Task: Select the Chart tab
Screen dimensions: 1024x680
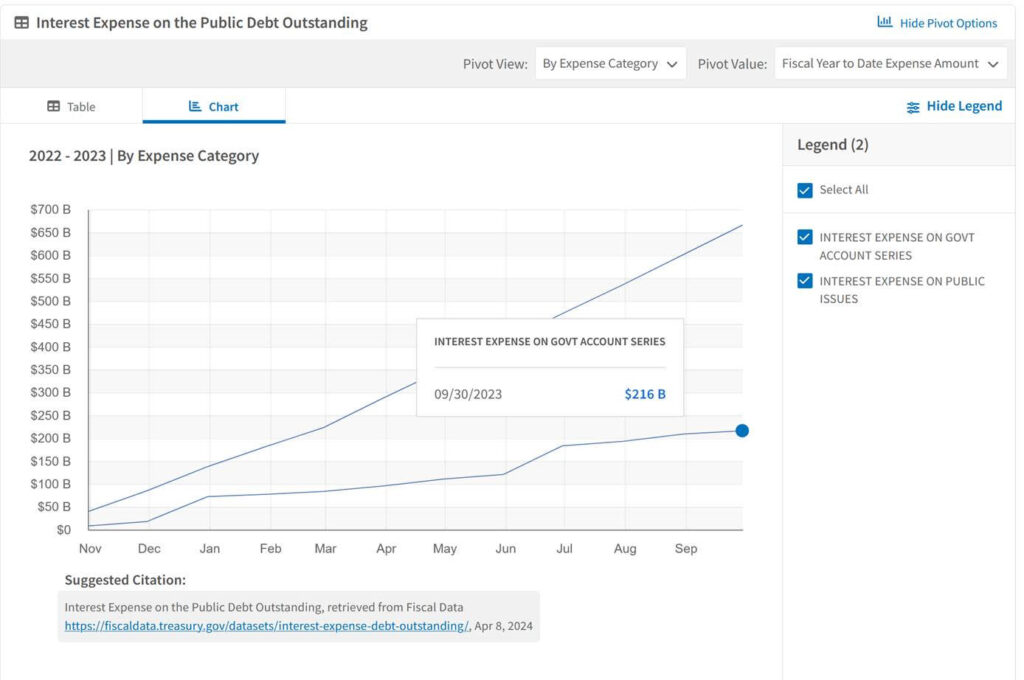Action: [x=214, y=107]
